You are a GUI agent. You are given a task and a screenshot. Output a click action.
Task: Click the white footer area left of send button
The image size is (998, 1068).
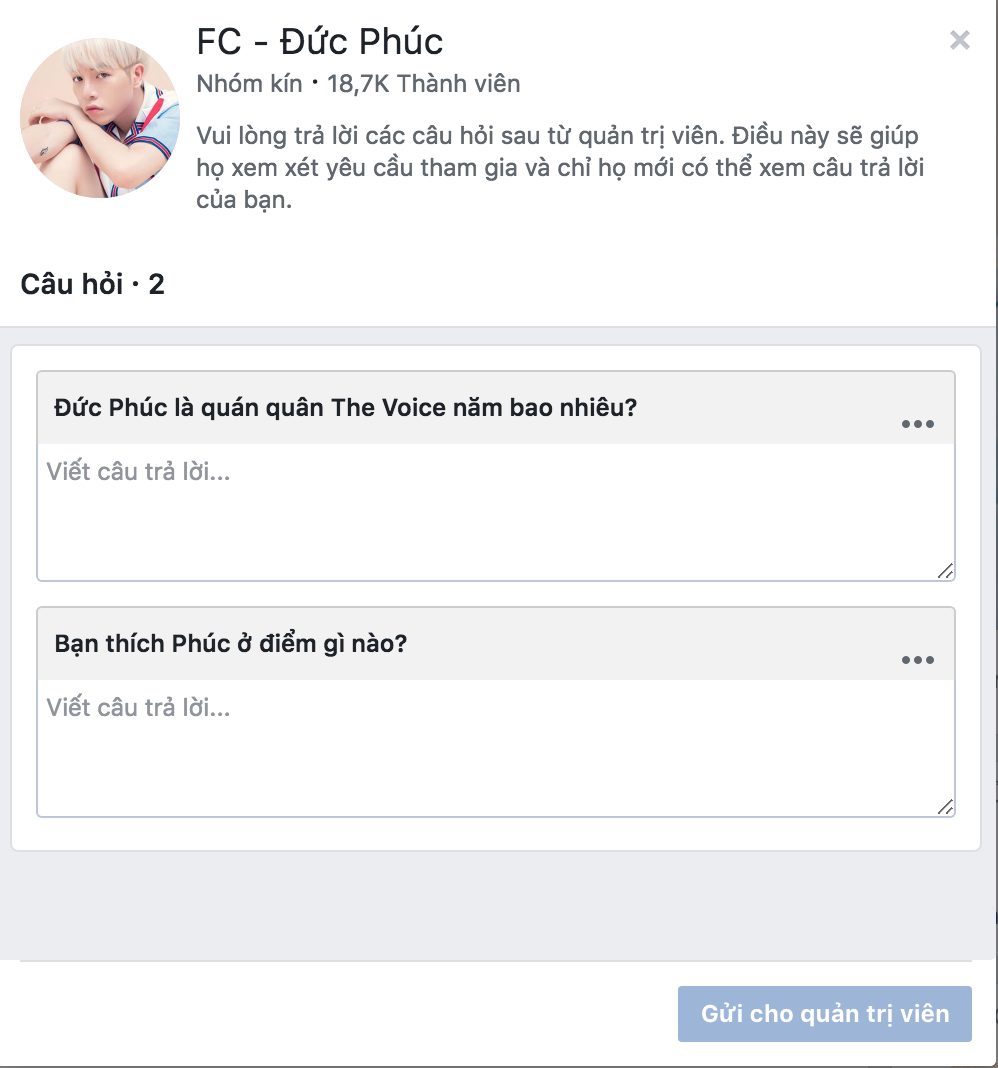coord(341,1014)
